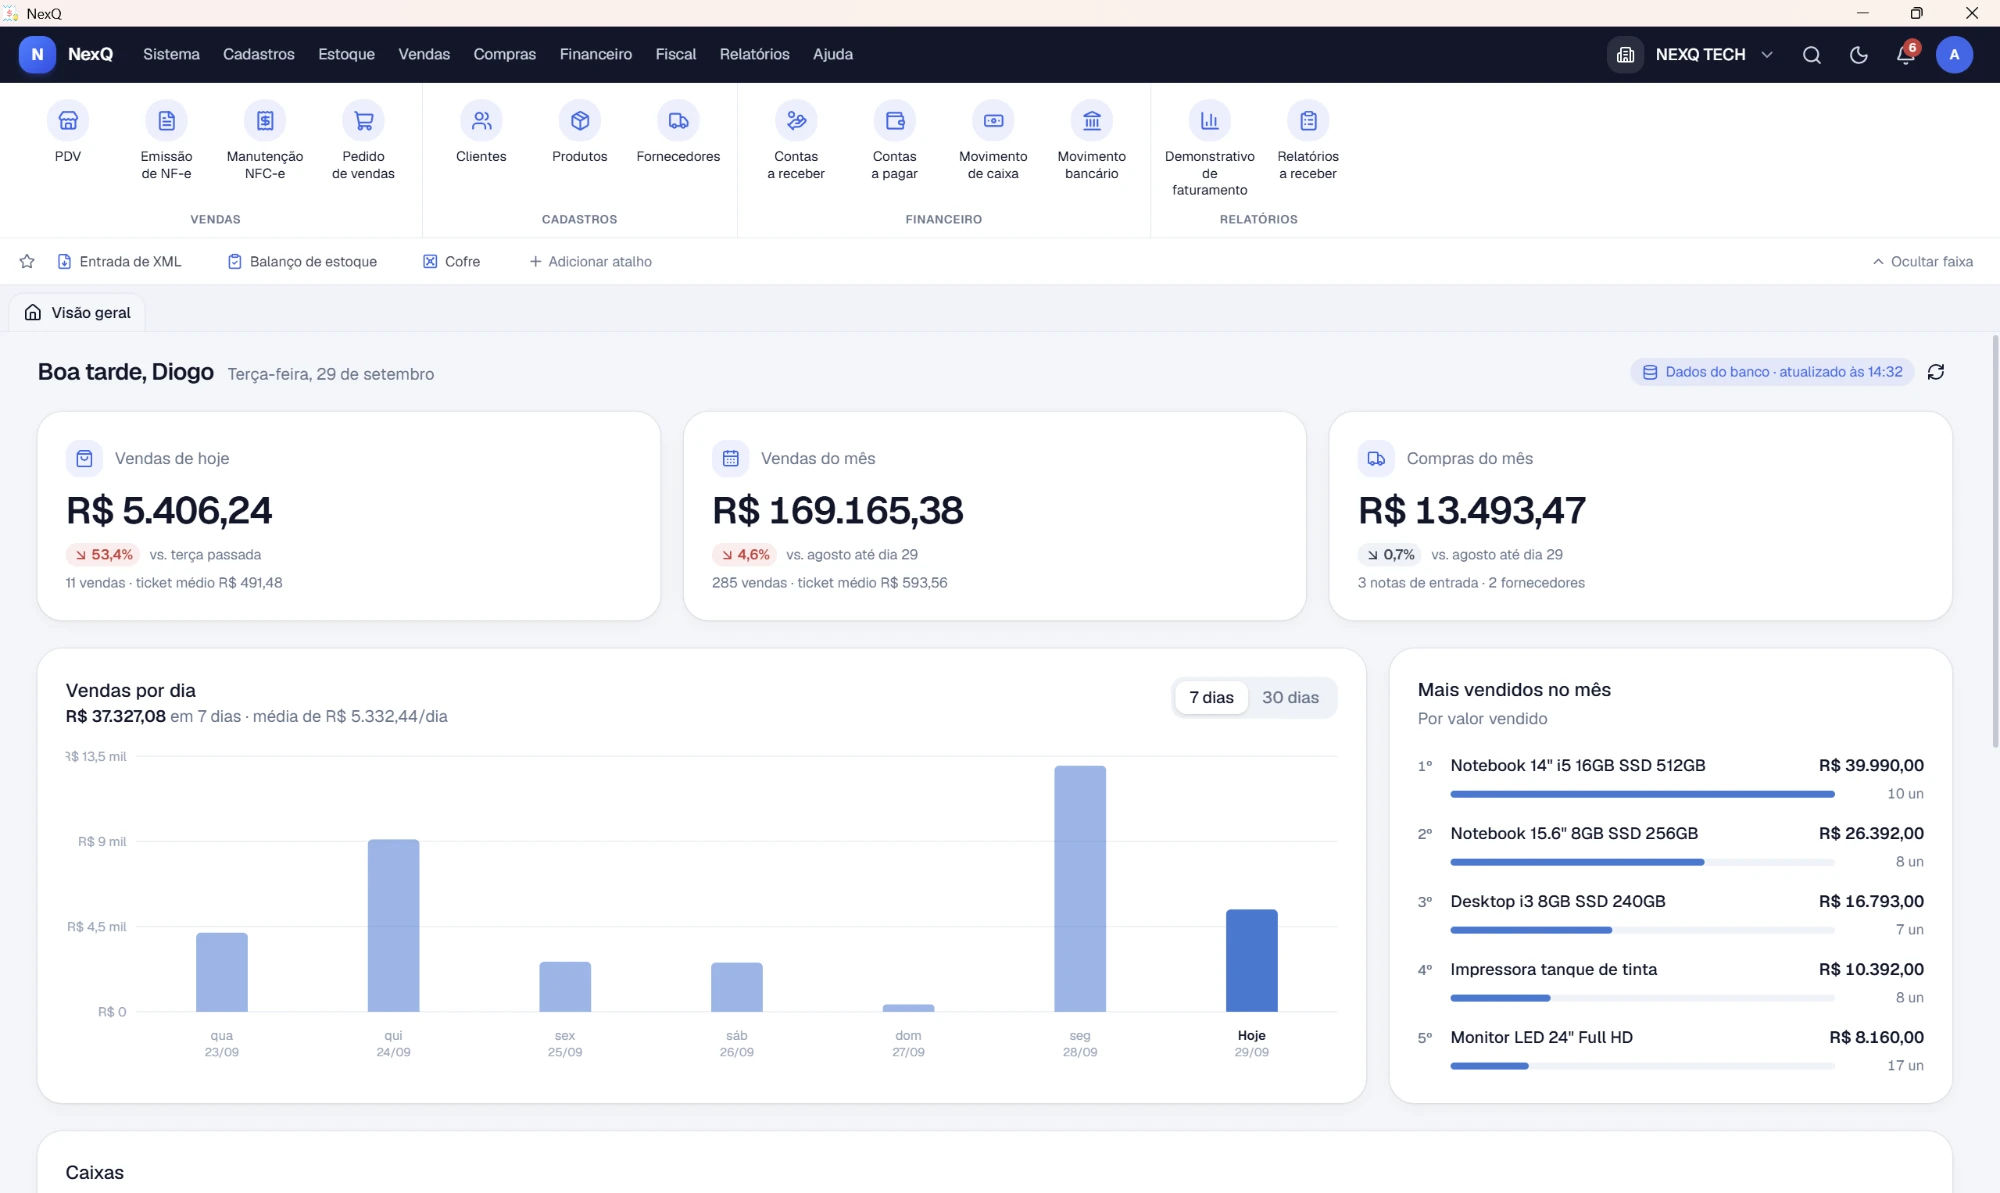Click Monitor LED 24" progress bar
2000x1193 pixels.
coord(1642,1066)
